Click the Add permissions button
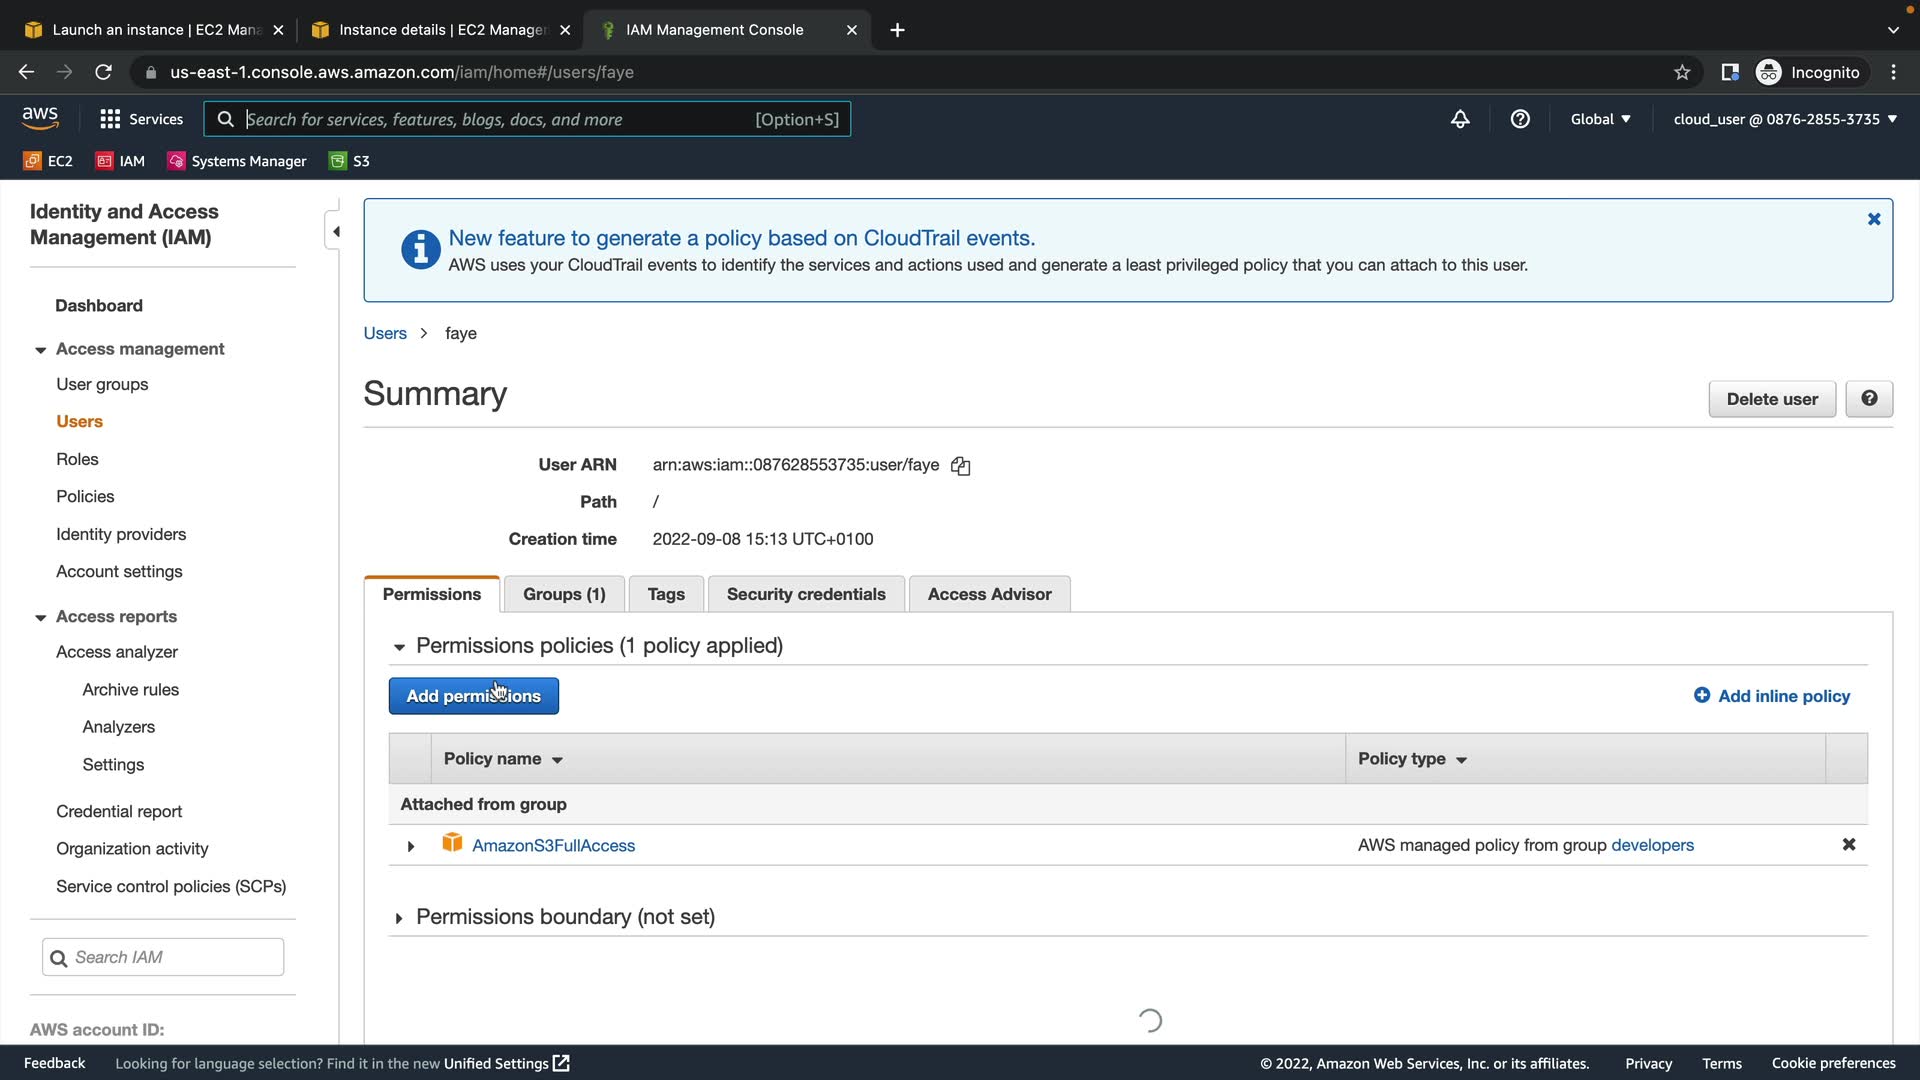Image resolution: width=1920 pixels, height=1080 pixels. [473, 696]
